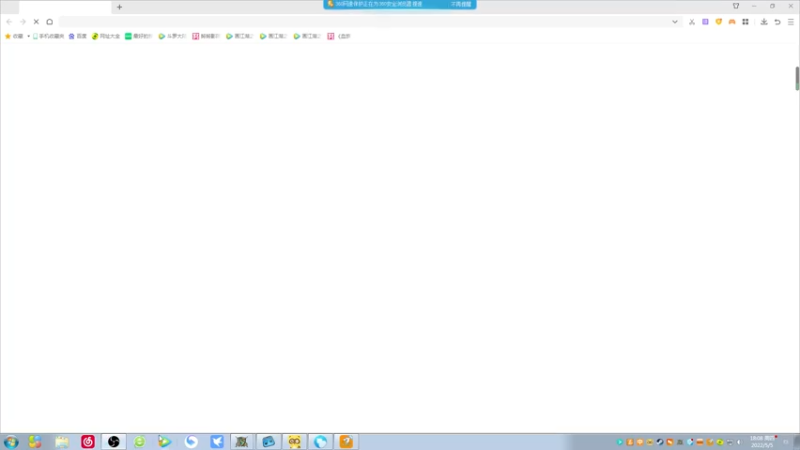This screenshot has height=450, width=800.
Task: Expand the small arrow beside 收藏
Action: [28, 36]
